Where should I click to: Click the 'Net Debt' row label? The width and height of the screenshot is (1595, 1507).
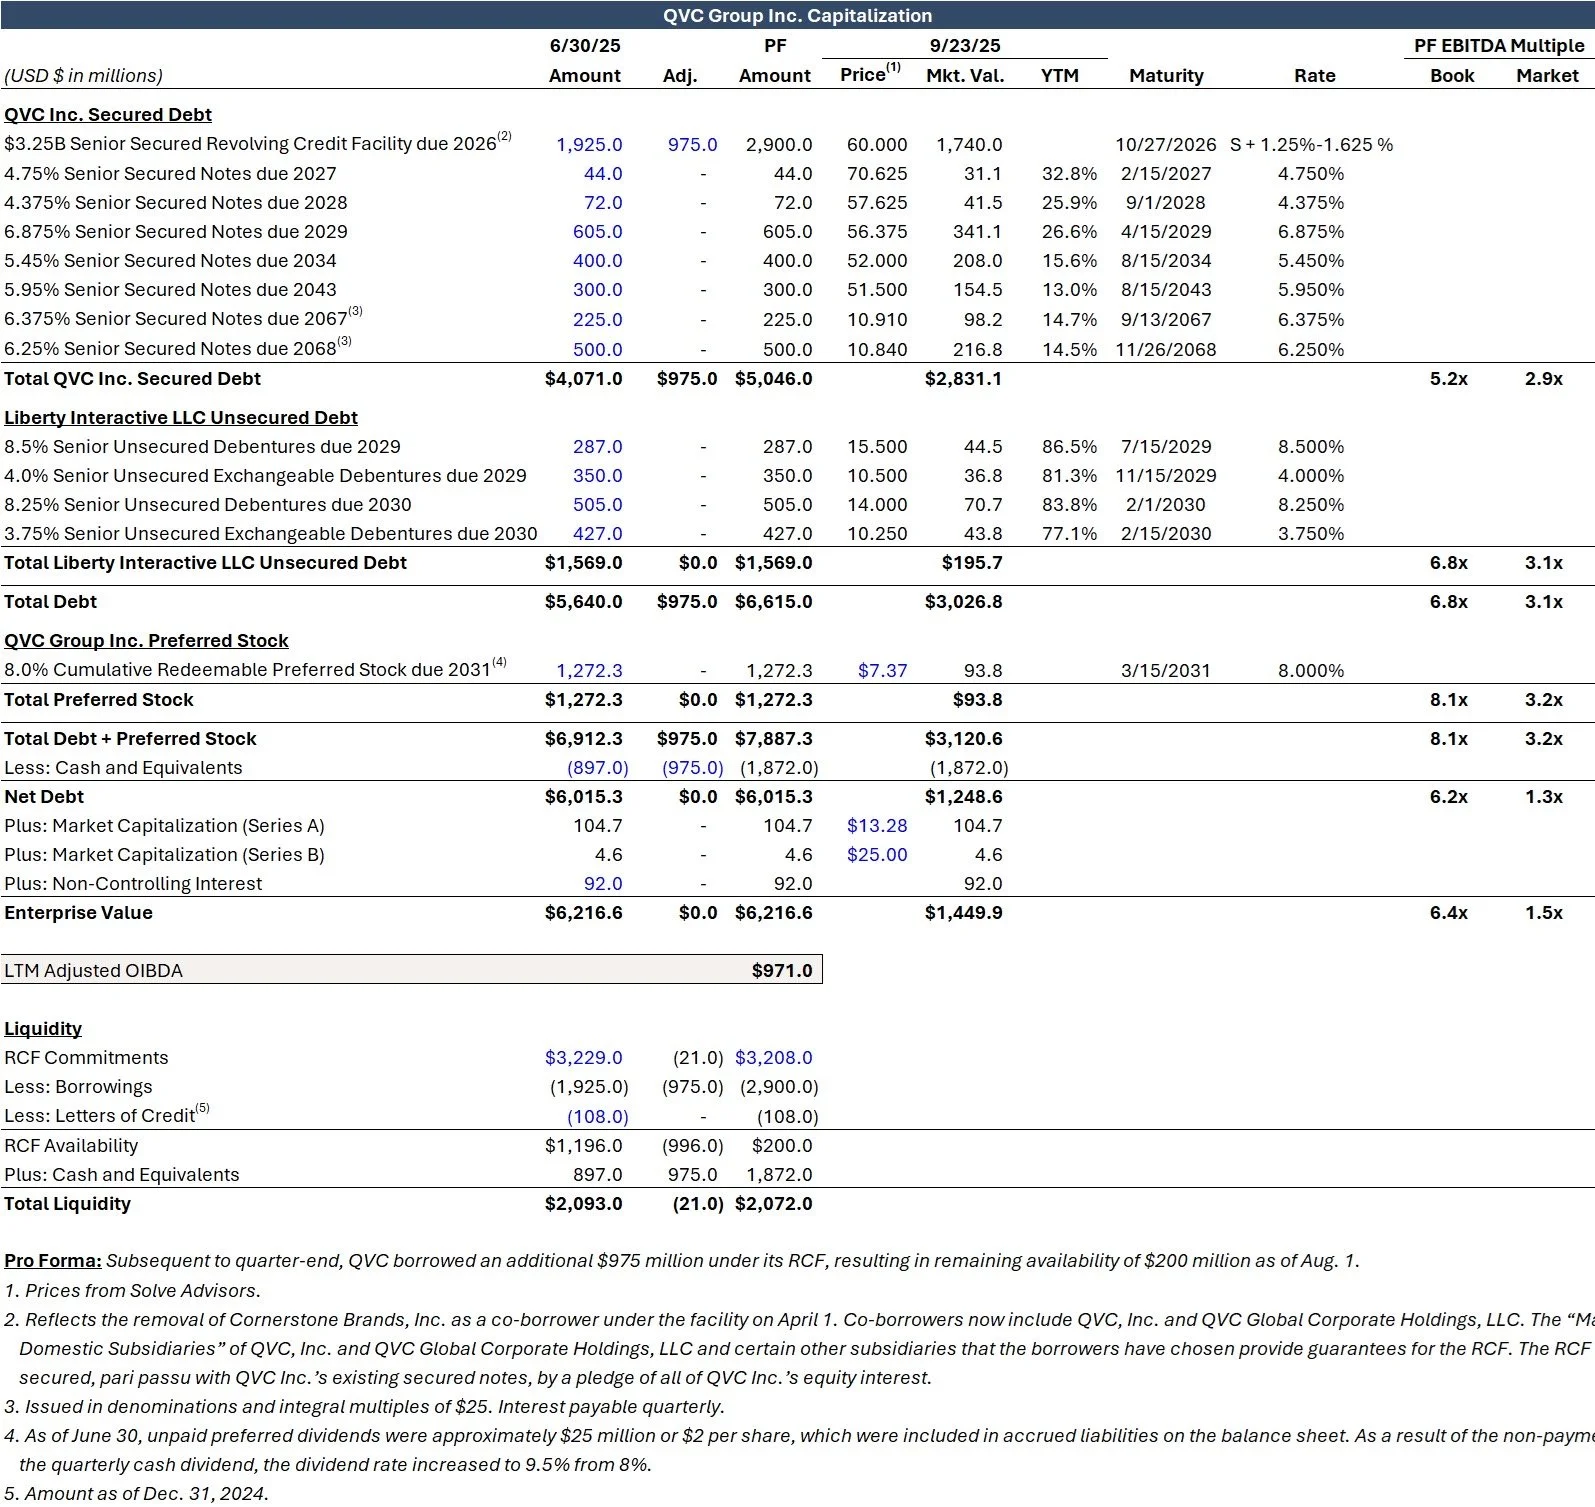(44, 796)
